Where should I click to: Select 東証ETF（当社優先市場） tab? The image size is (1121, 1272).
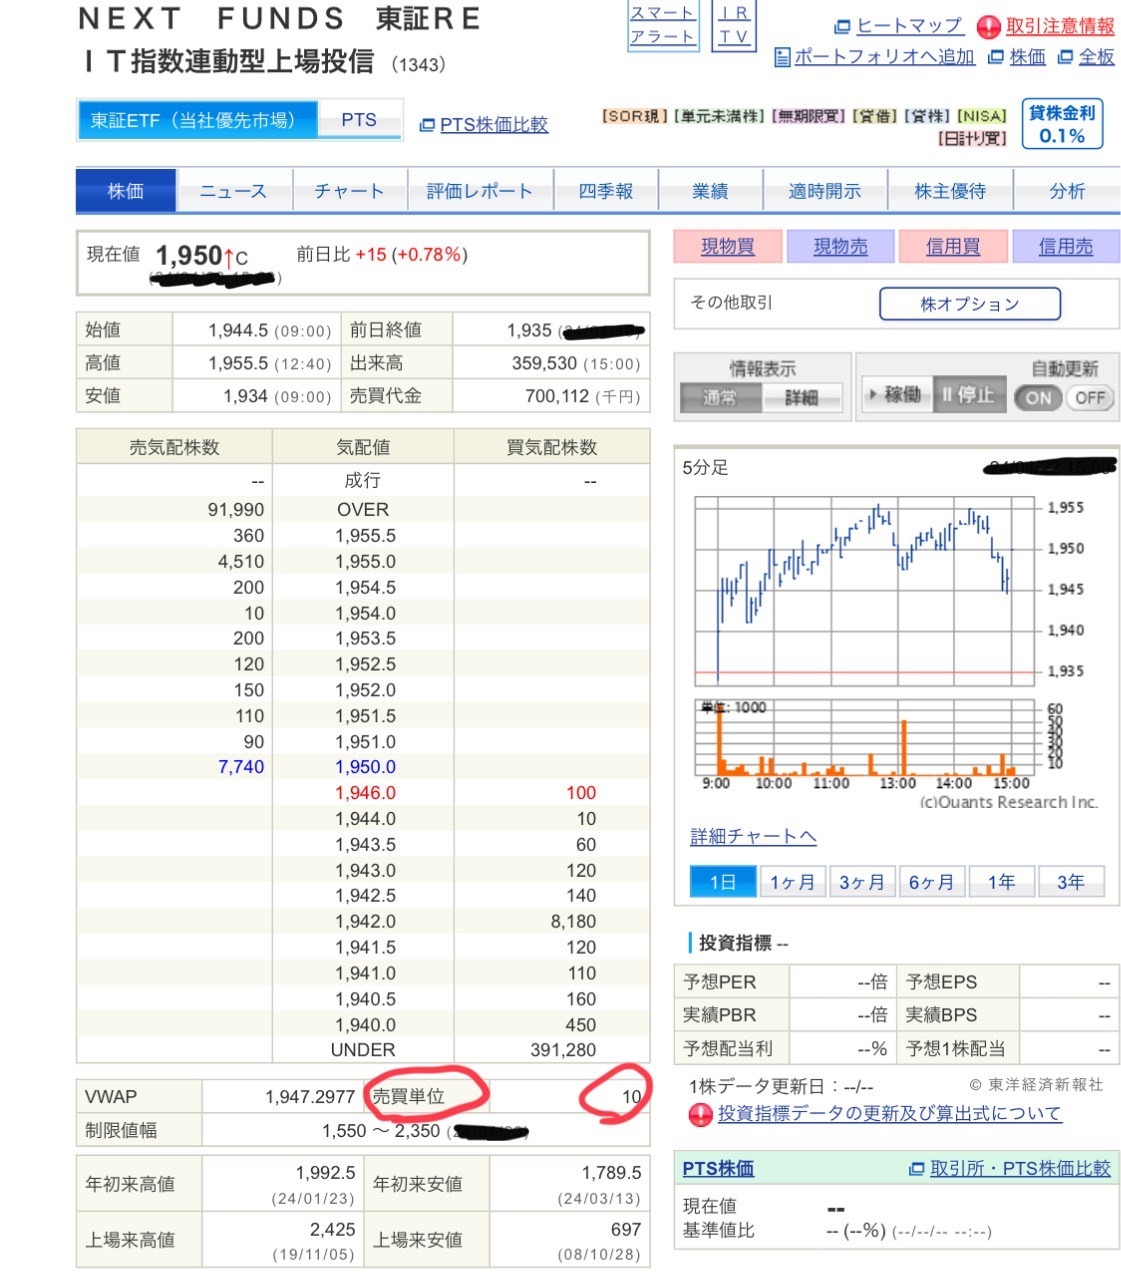(197, 120)
